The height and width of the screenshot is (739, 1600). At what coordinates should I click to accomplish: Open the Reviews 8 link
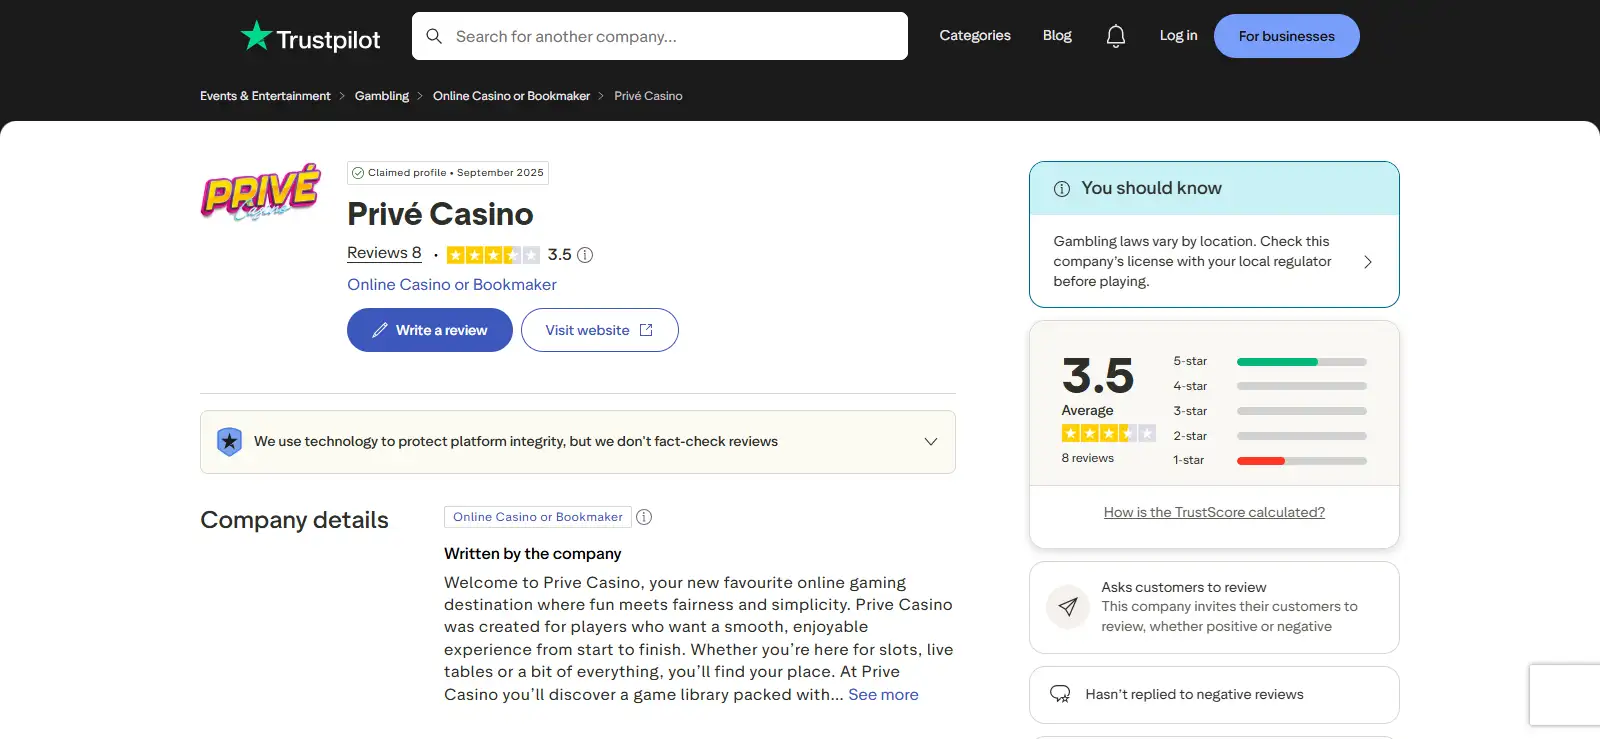pyautogui.click(x=384, y=253)
